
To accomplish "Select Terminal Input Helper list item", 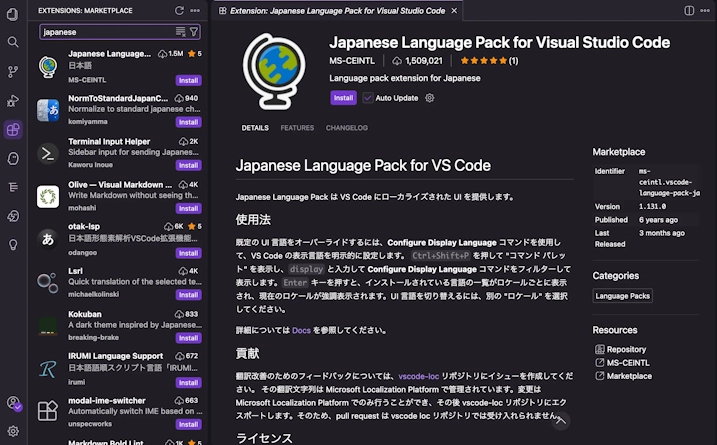I will click(119, 153).
